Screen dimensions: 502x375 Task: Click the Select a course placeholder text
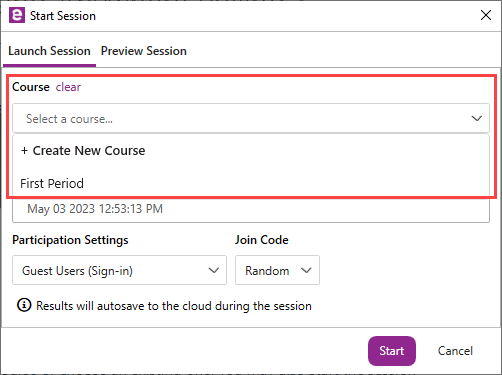click(69, 119)
